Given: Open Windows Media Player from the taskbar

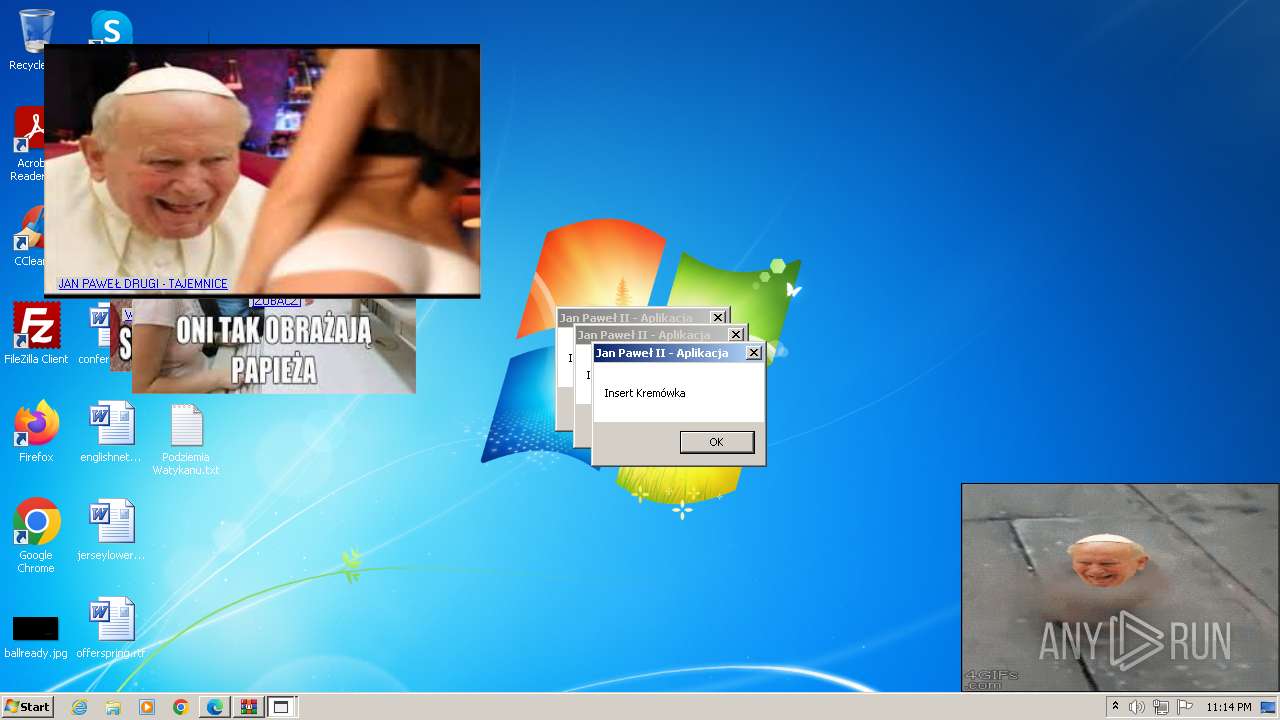Looking at the screenshot, I should [147, 707].
